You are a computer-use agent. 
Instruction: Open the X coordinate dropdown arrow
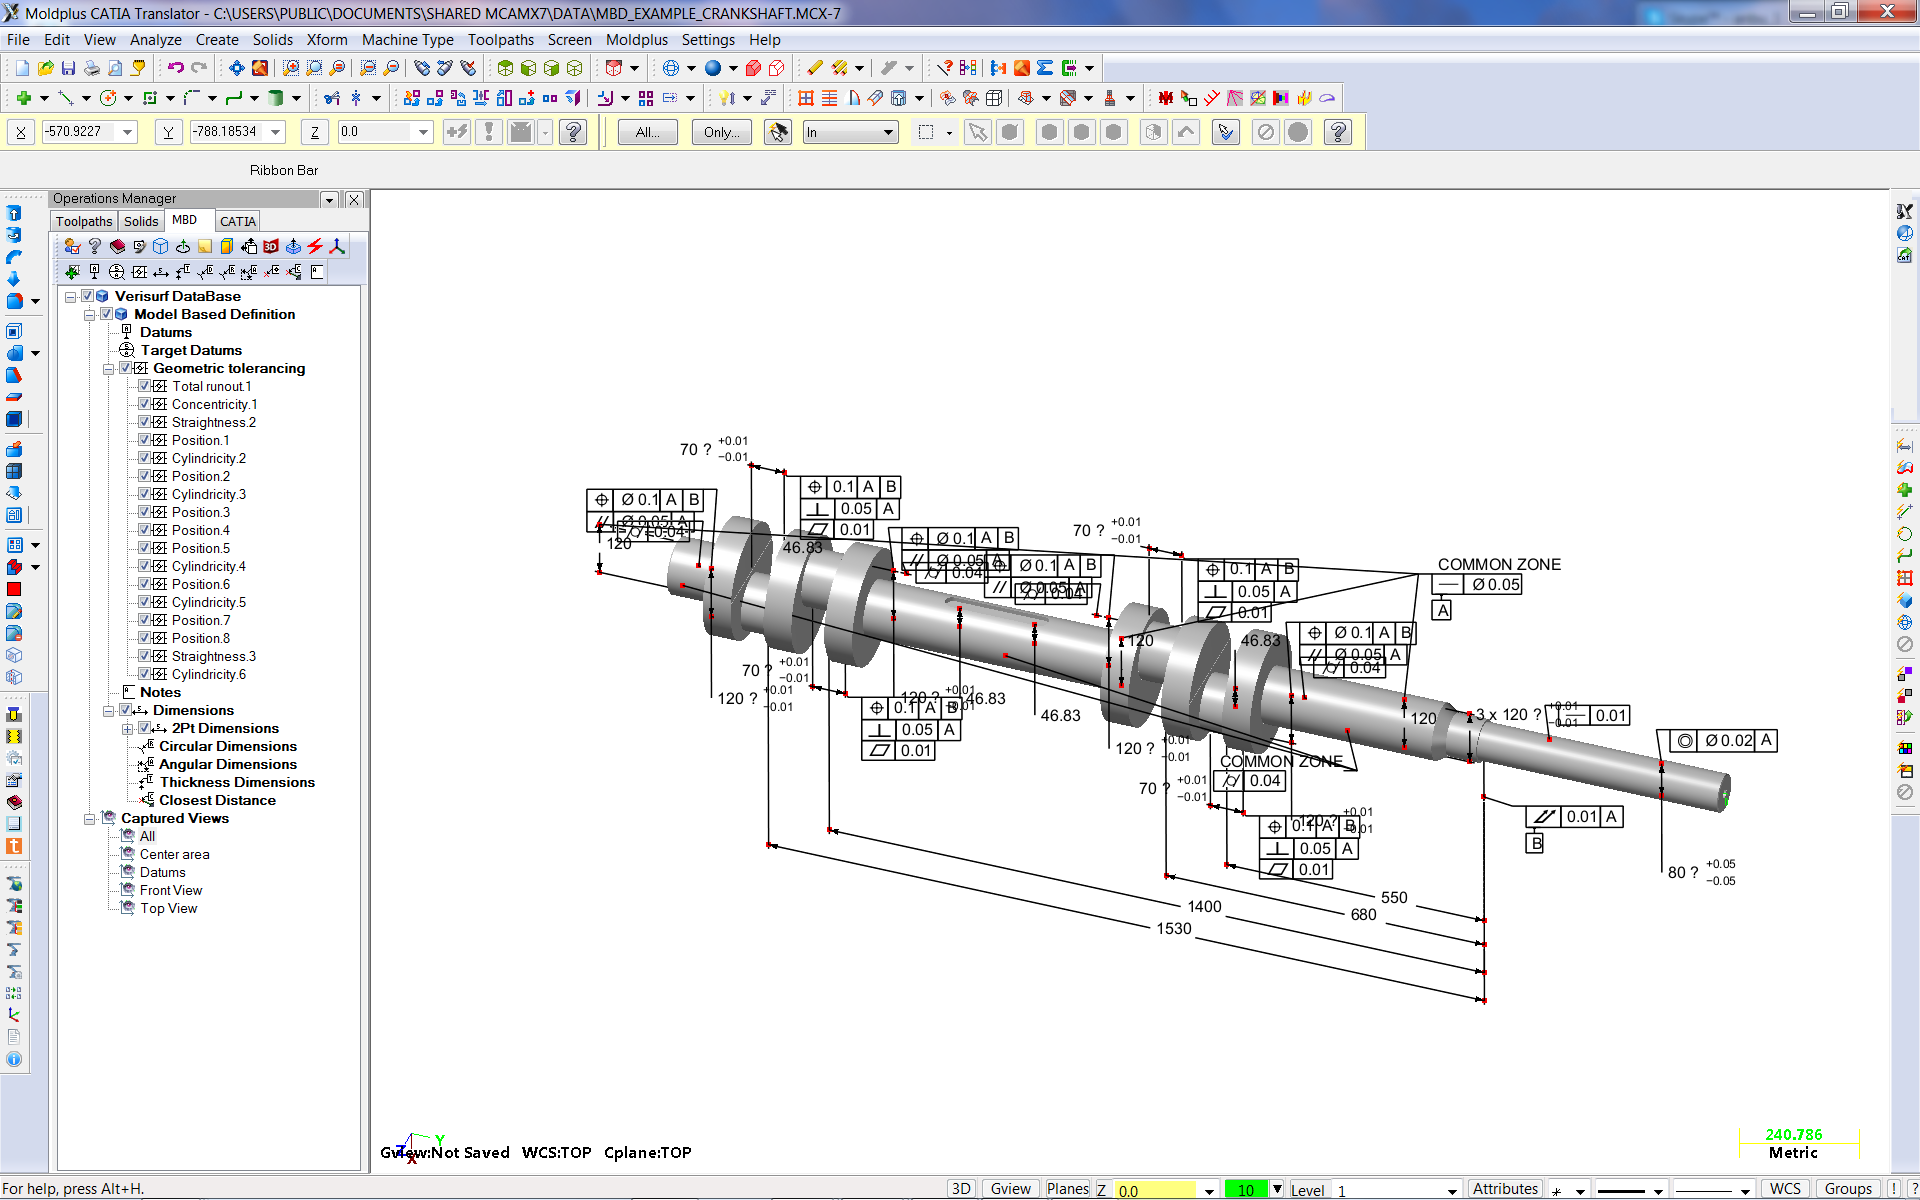[127, 132]
